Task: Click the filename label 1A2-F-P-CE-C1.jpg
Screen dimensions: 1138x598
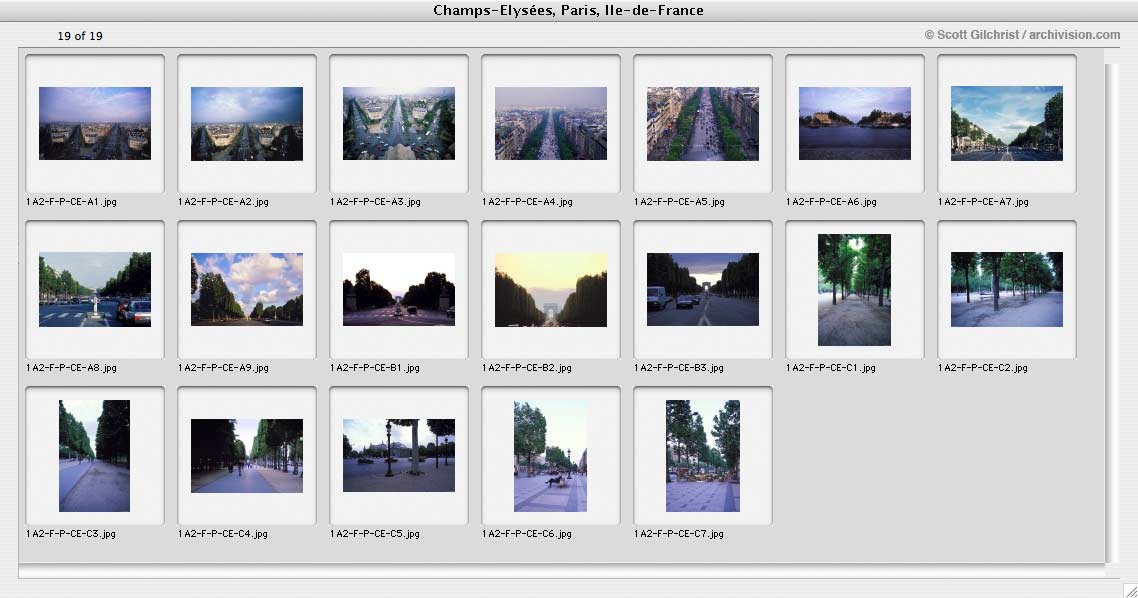Action: 831,368
